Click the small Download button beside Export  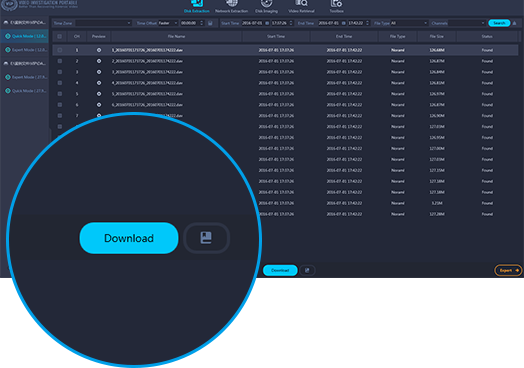pyautogui.click(x=280, y=270)
